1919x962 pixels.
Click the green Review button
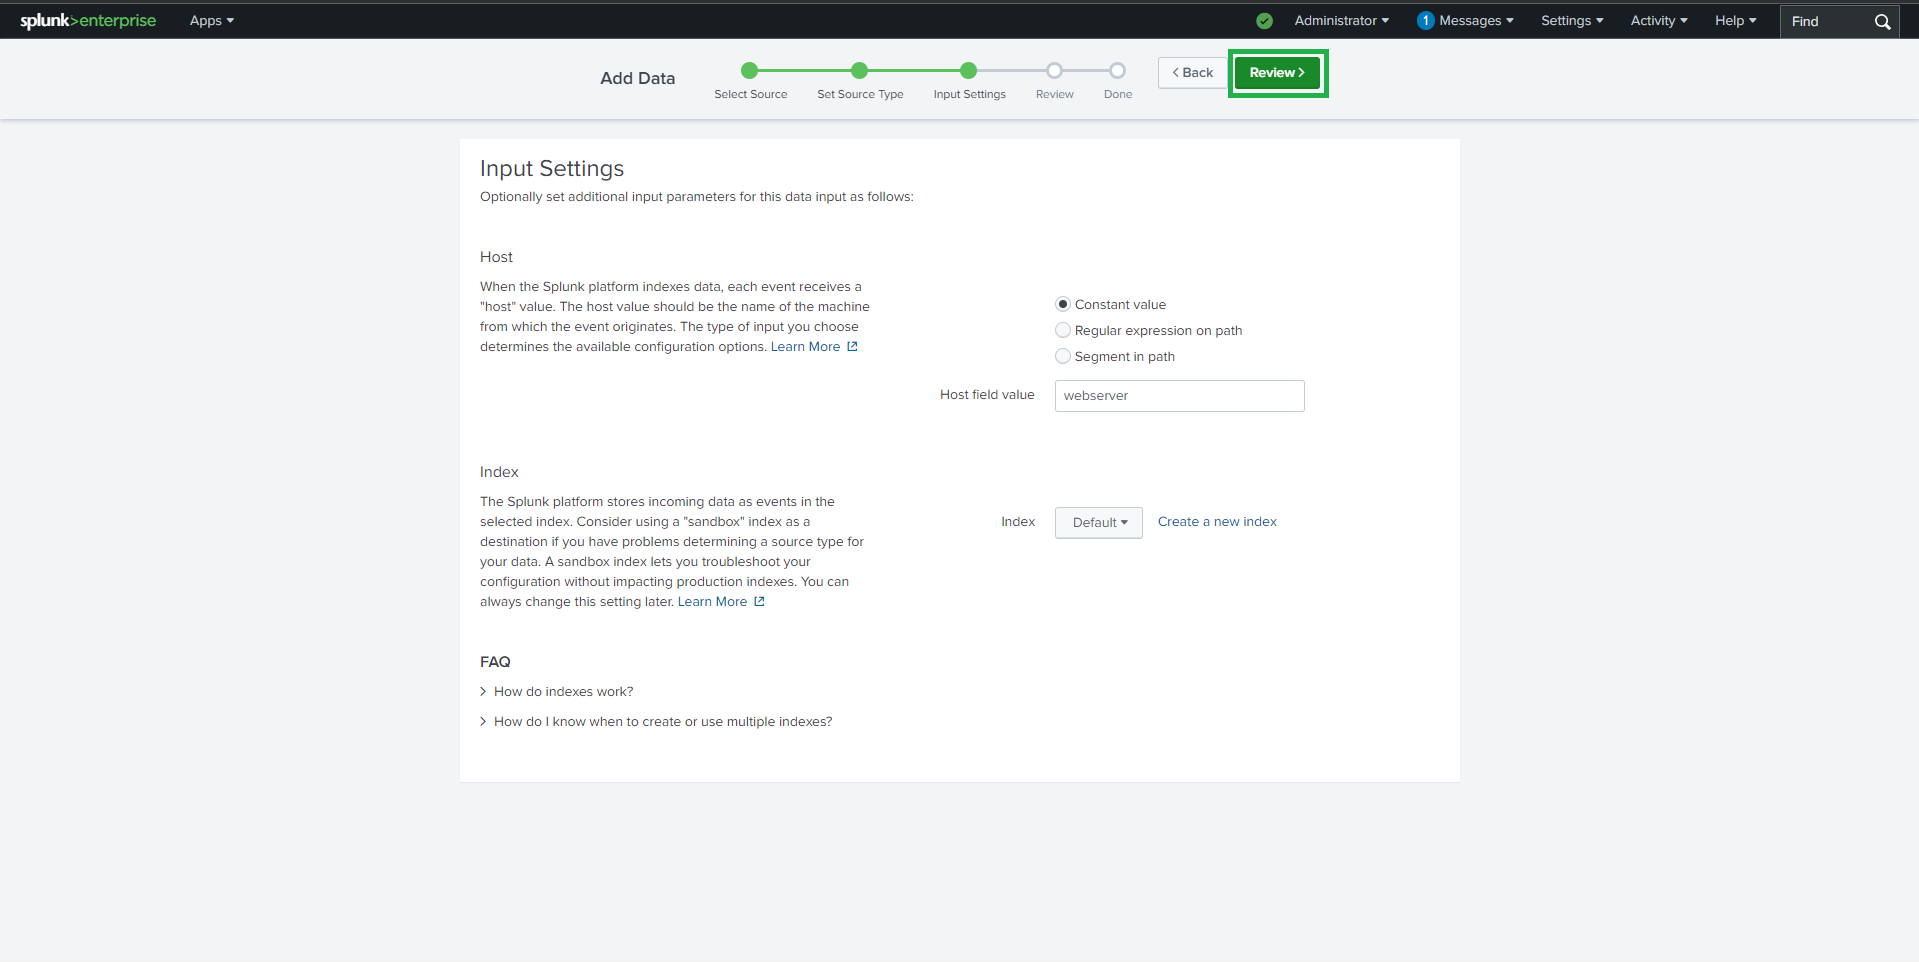click(1278, 73)
